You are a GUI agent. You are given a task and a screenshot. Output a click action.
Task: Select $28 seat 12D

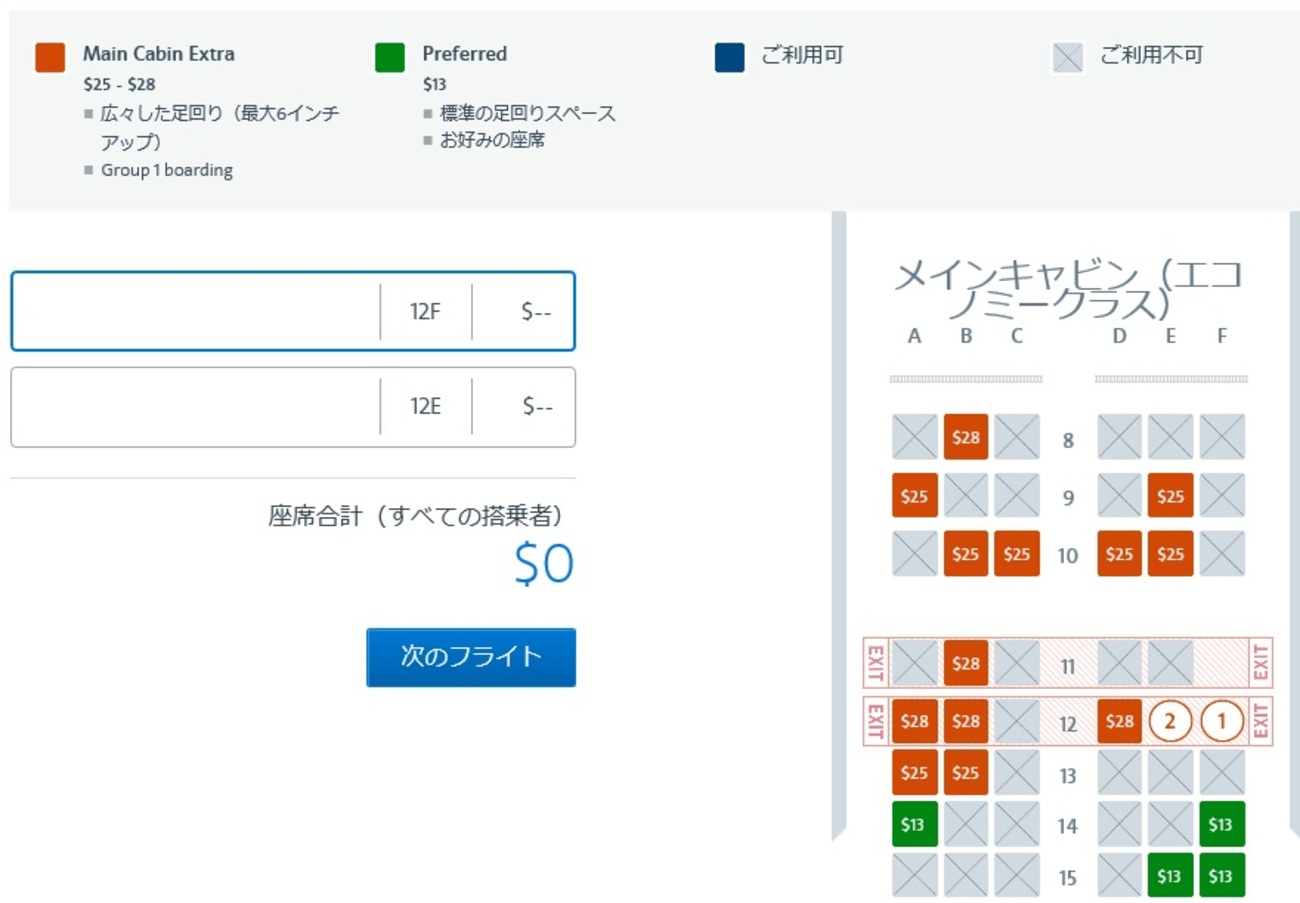[x=1120, y=721]
